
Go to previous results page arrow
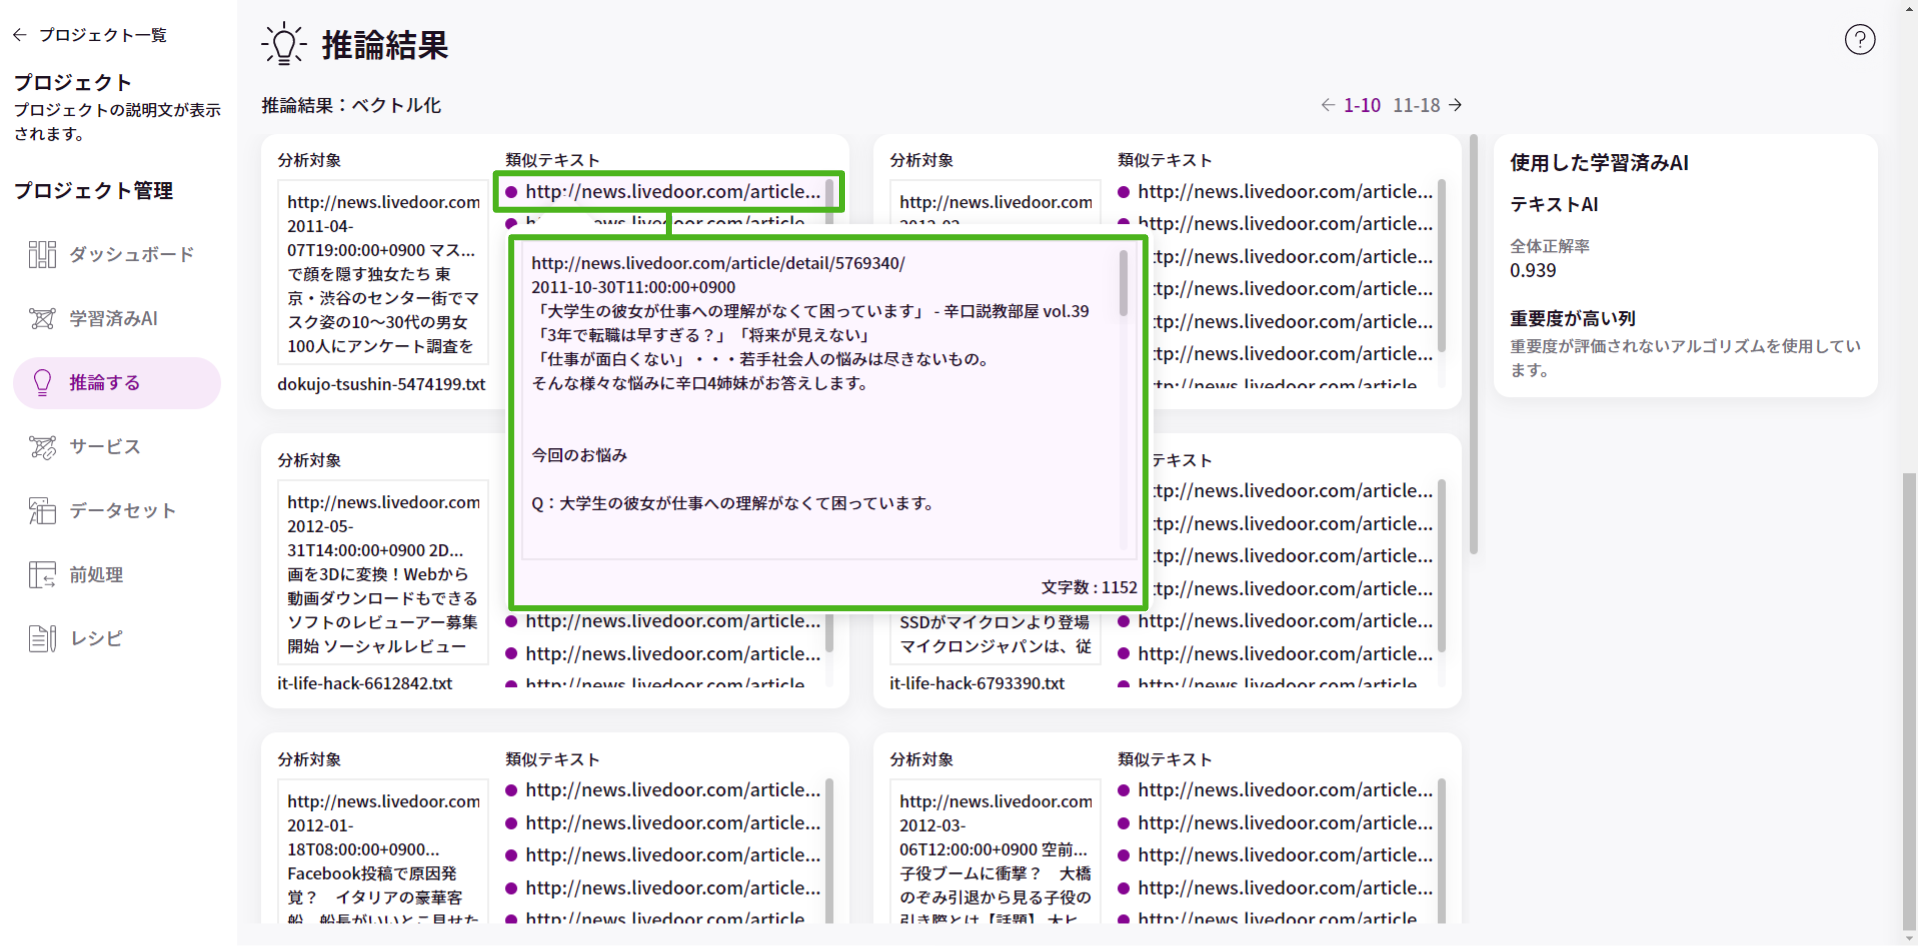tap(1327, 105)
